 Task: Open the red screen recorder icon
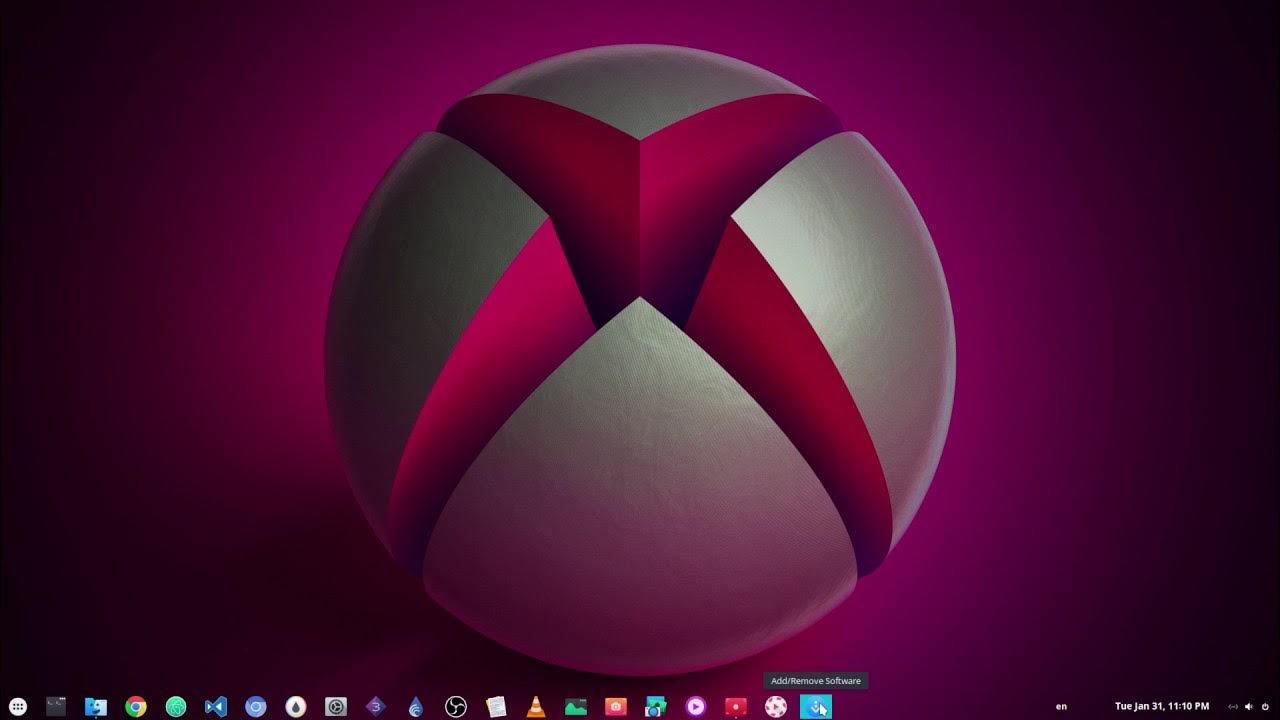(x=736, y=707)
